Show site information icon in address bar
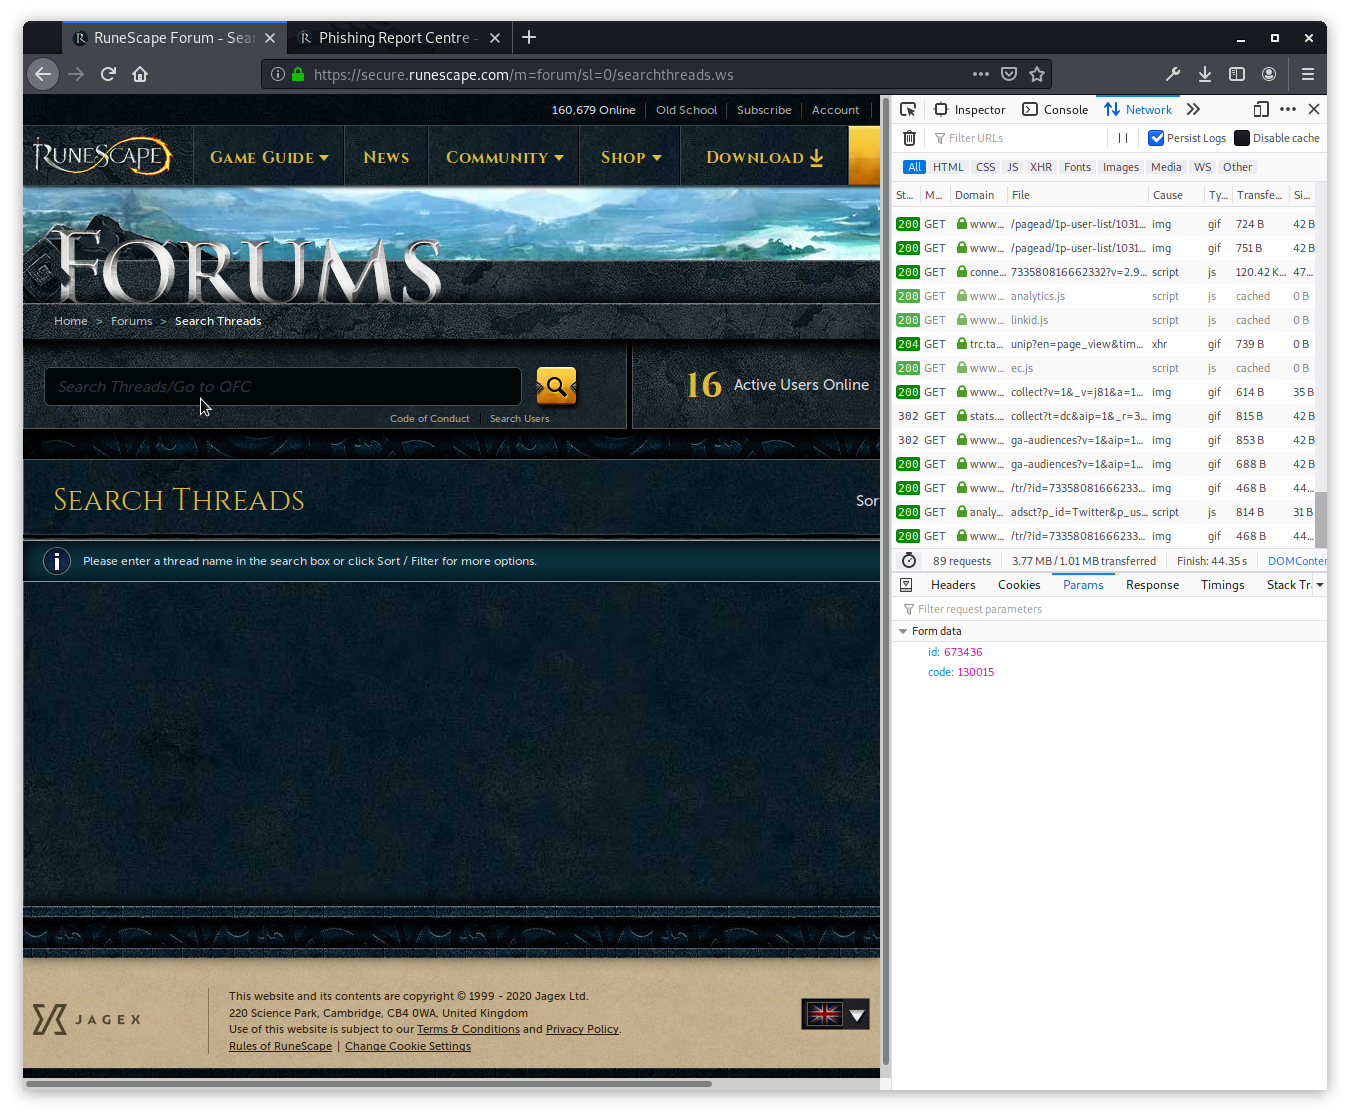 pos(278,74)
